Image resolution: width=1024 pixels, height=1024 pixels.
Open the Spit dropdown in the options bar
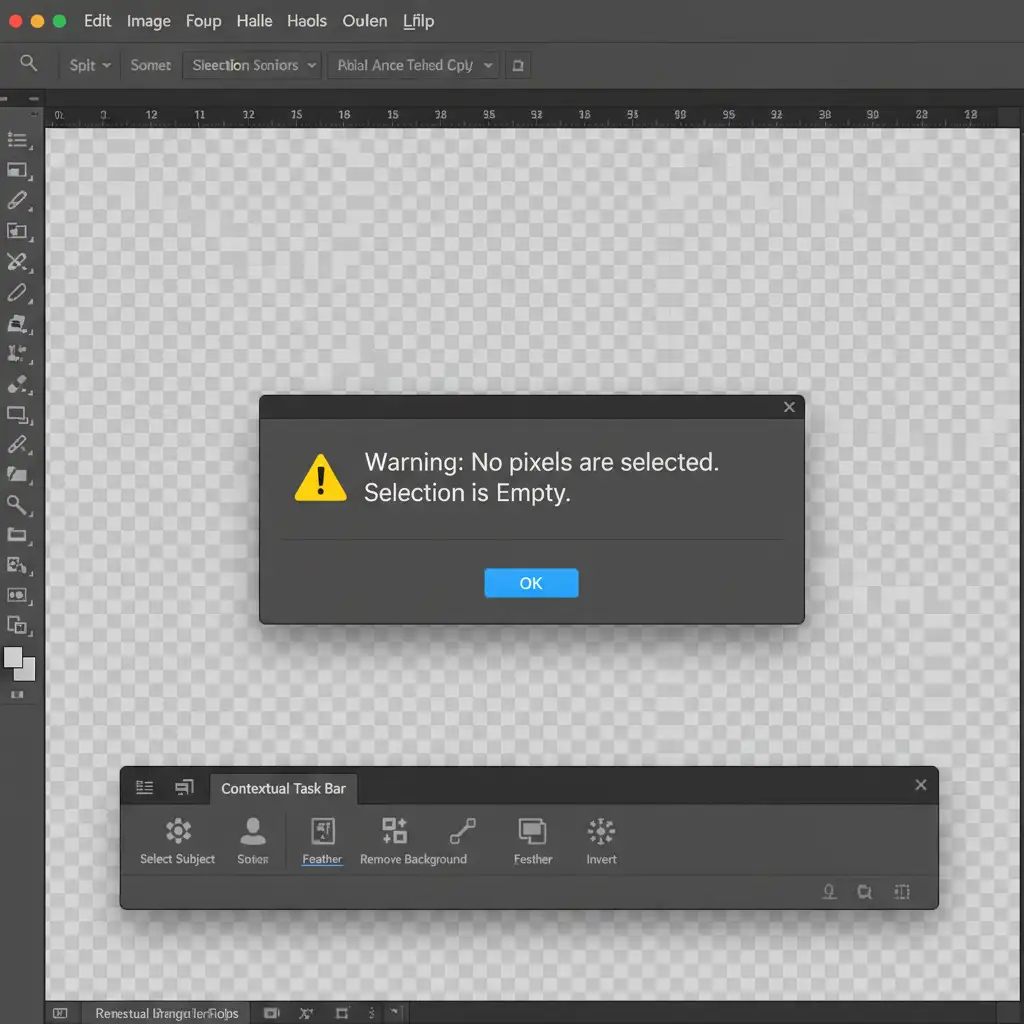click(x=90, y=65)
